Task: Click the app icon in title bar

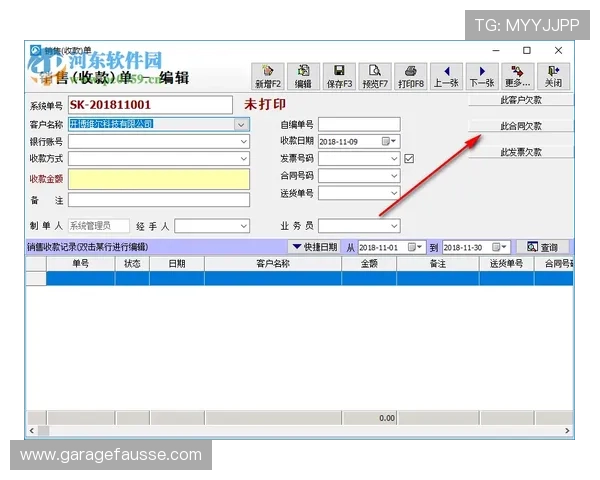Action: 36,50
